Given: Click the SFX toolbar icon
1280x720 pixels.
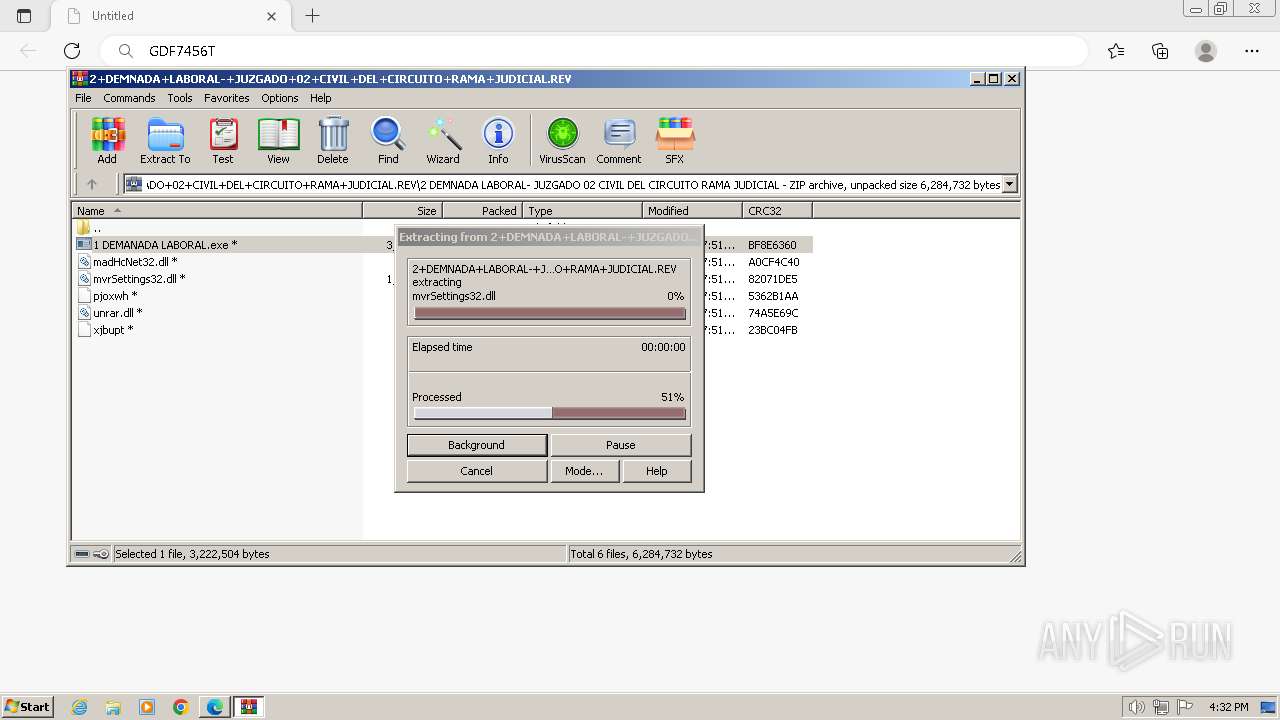Looking at the screenshot, I should click(675, 140).
